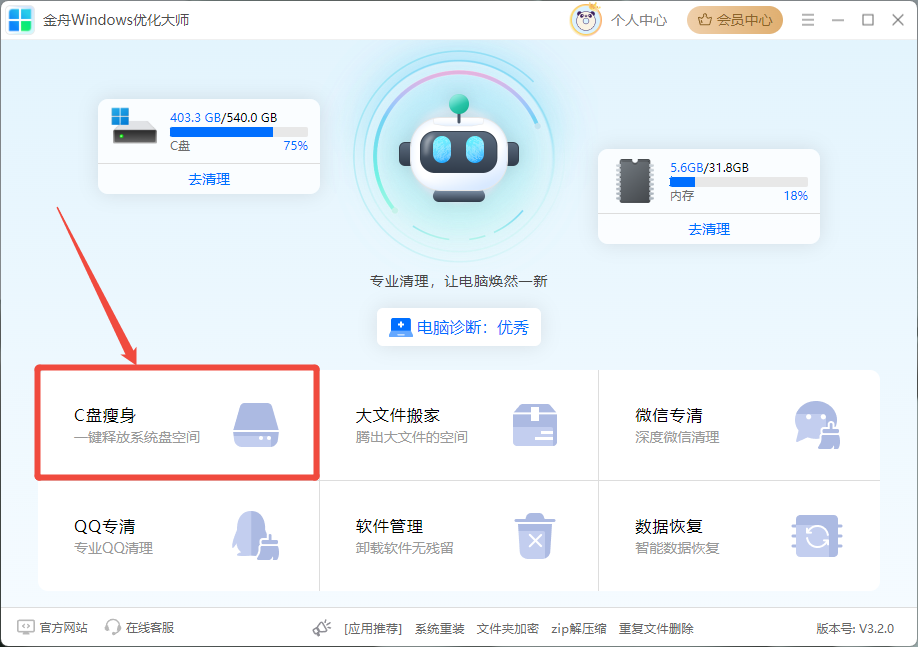The height and width of the screenshot is (647, 918).
Task: Click the zip解压缩 link
Action: (x=578, y=628)
